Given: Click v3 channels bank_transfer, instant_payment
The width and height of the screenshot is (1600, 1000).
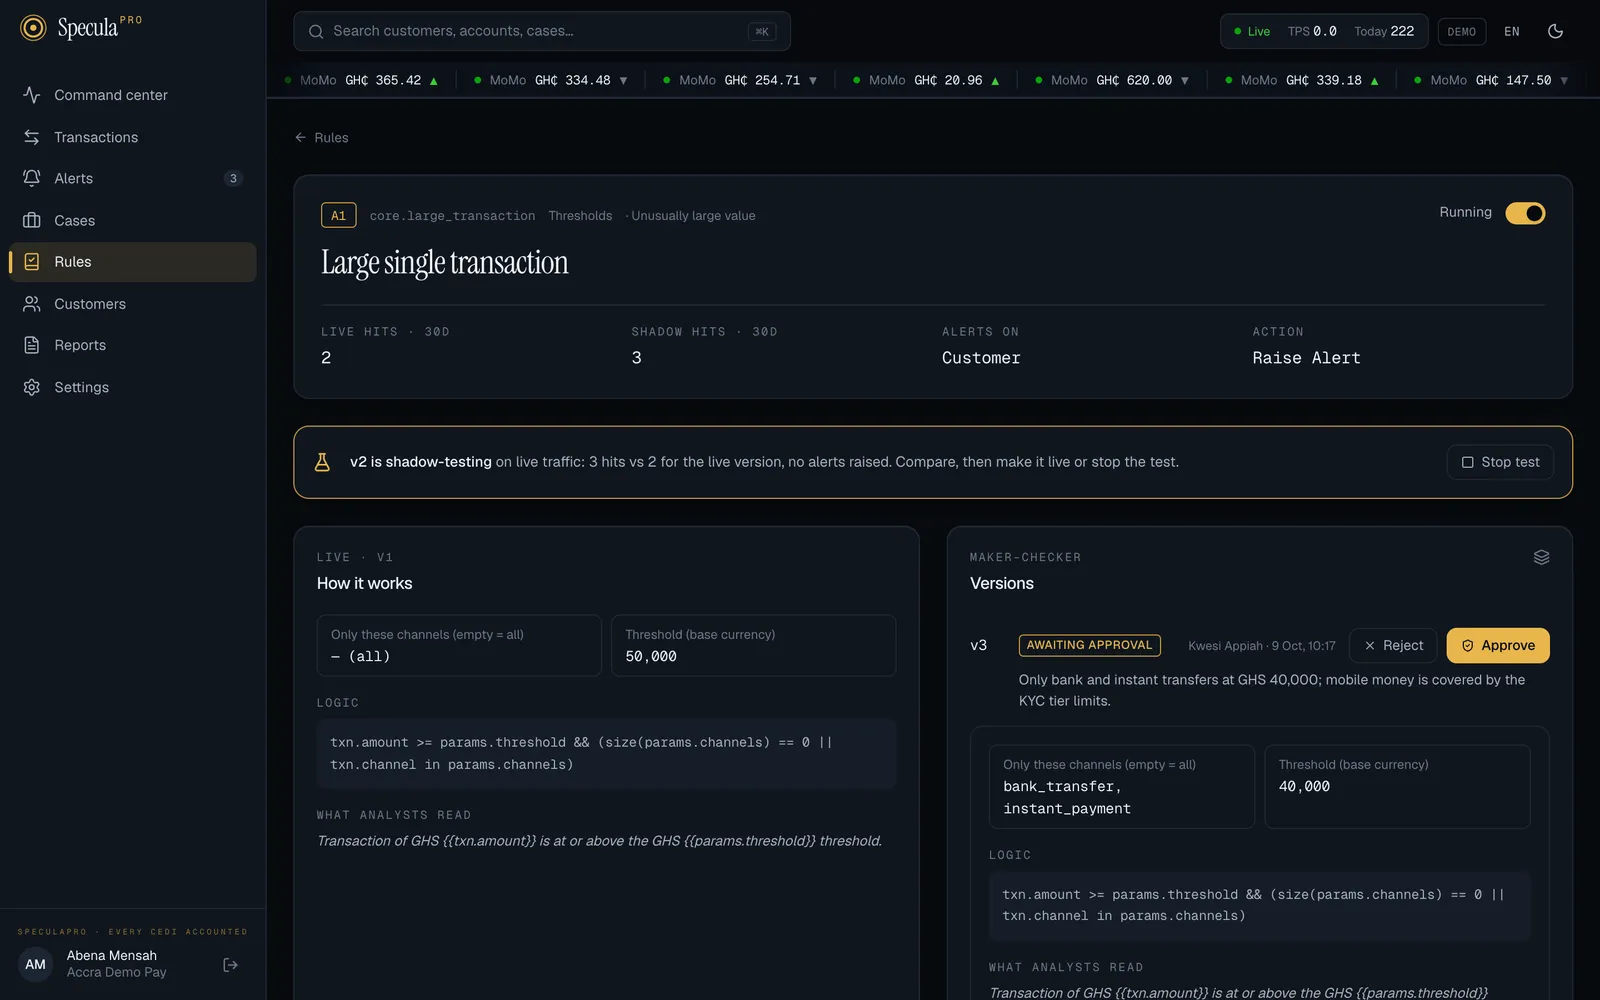Looking at the screenshot, I should (1121, 787).
